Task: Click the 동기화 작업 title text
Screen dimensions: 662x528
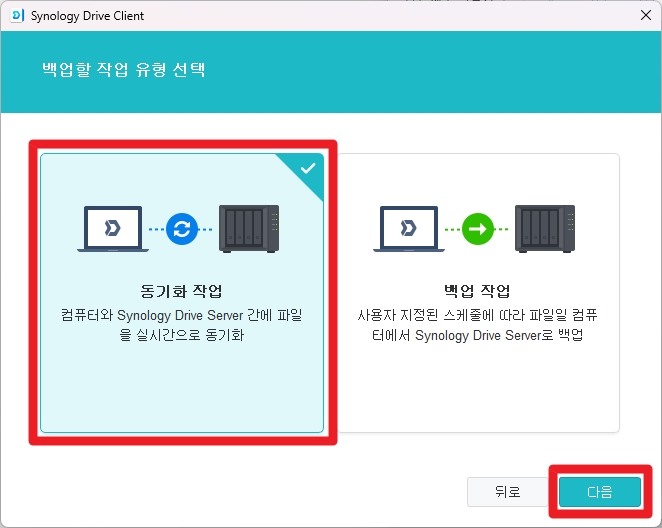Action: 181,291
